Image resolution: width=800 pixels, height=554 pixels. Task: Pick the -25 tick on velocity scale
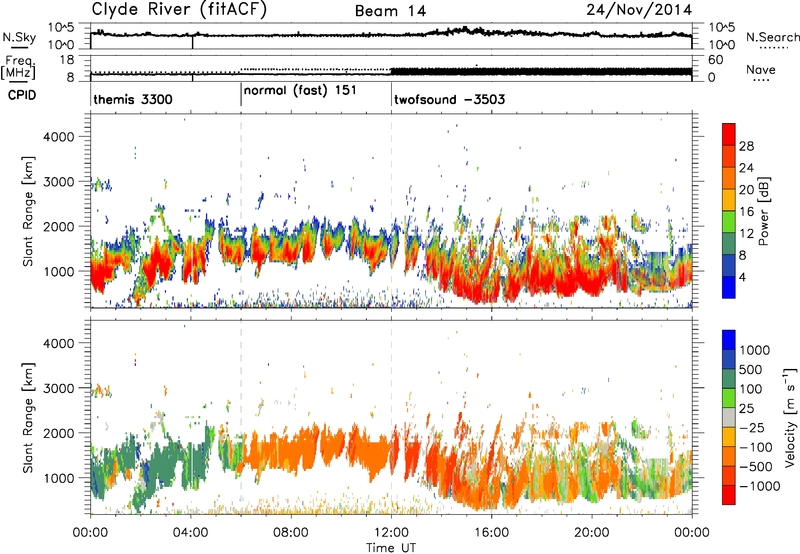(x=752, y=428)
